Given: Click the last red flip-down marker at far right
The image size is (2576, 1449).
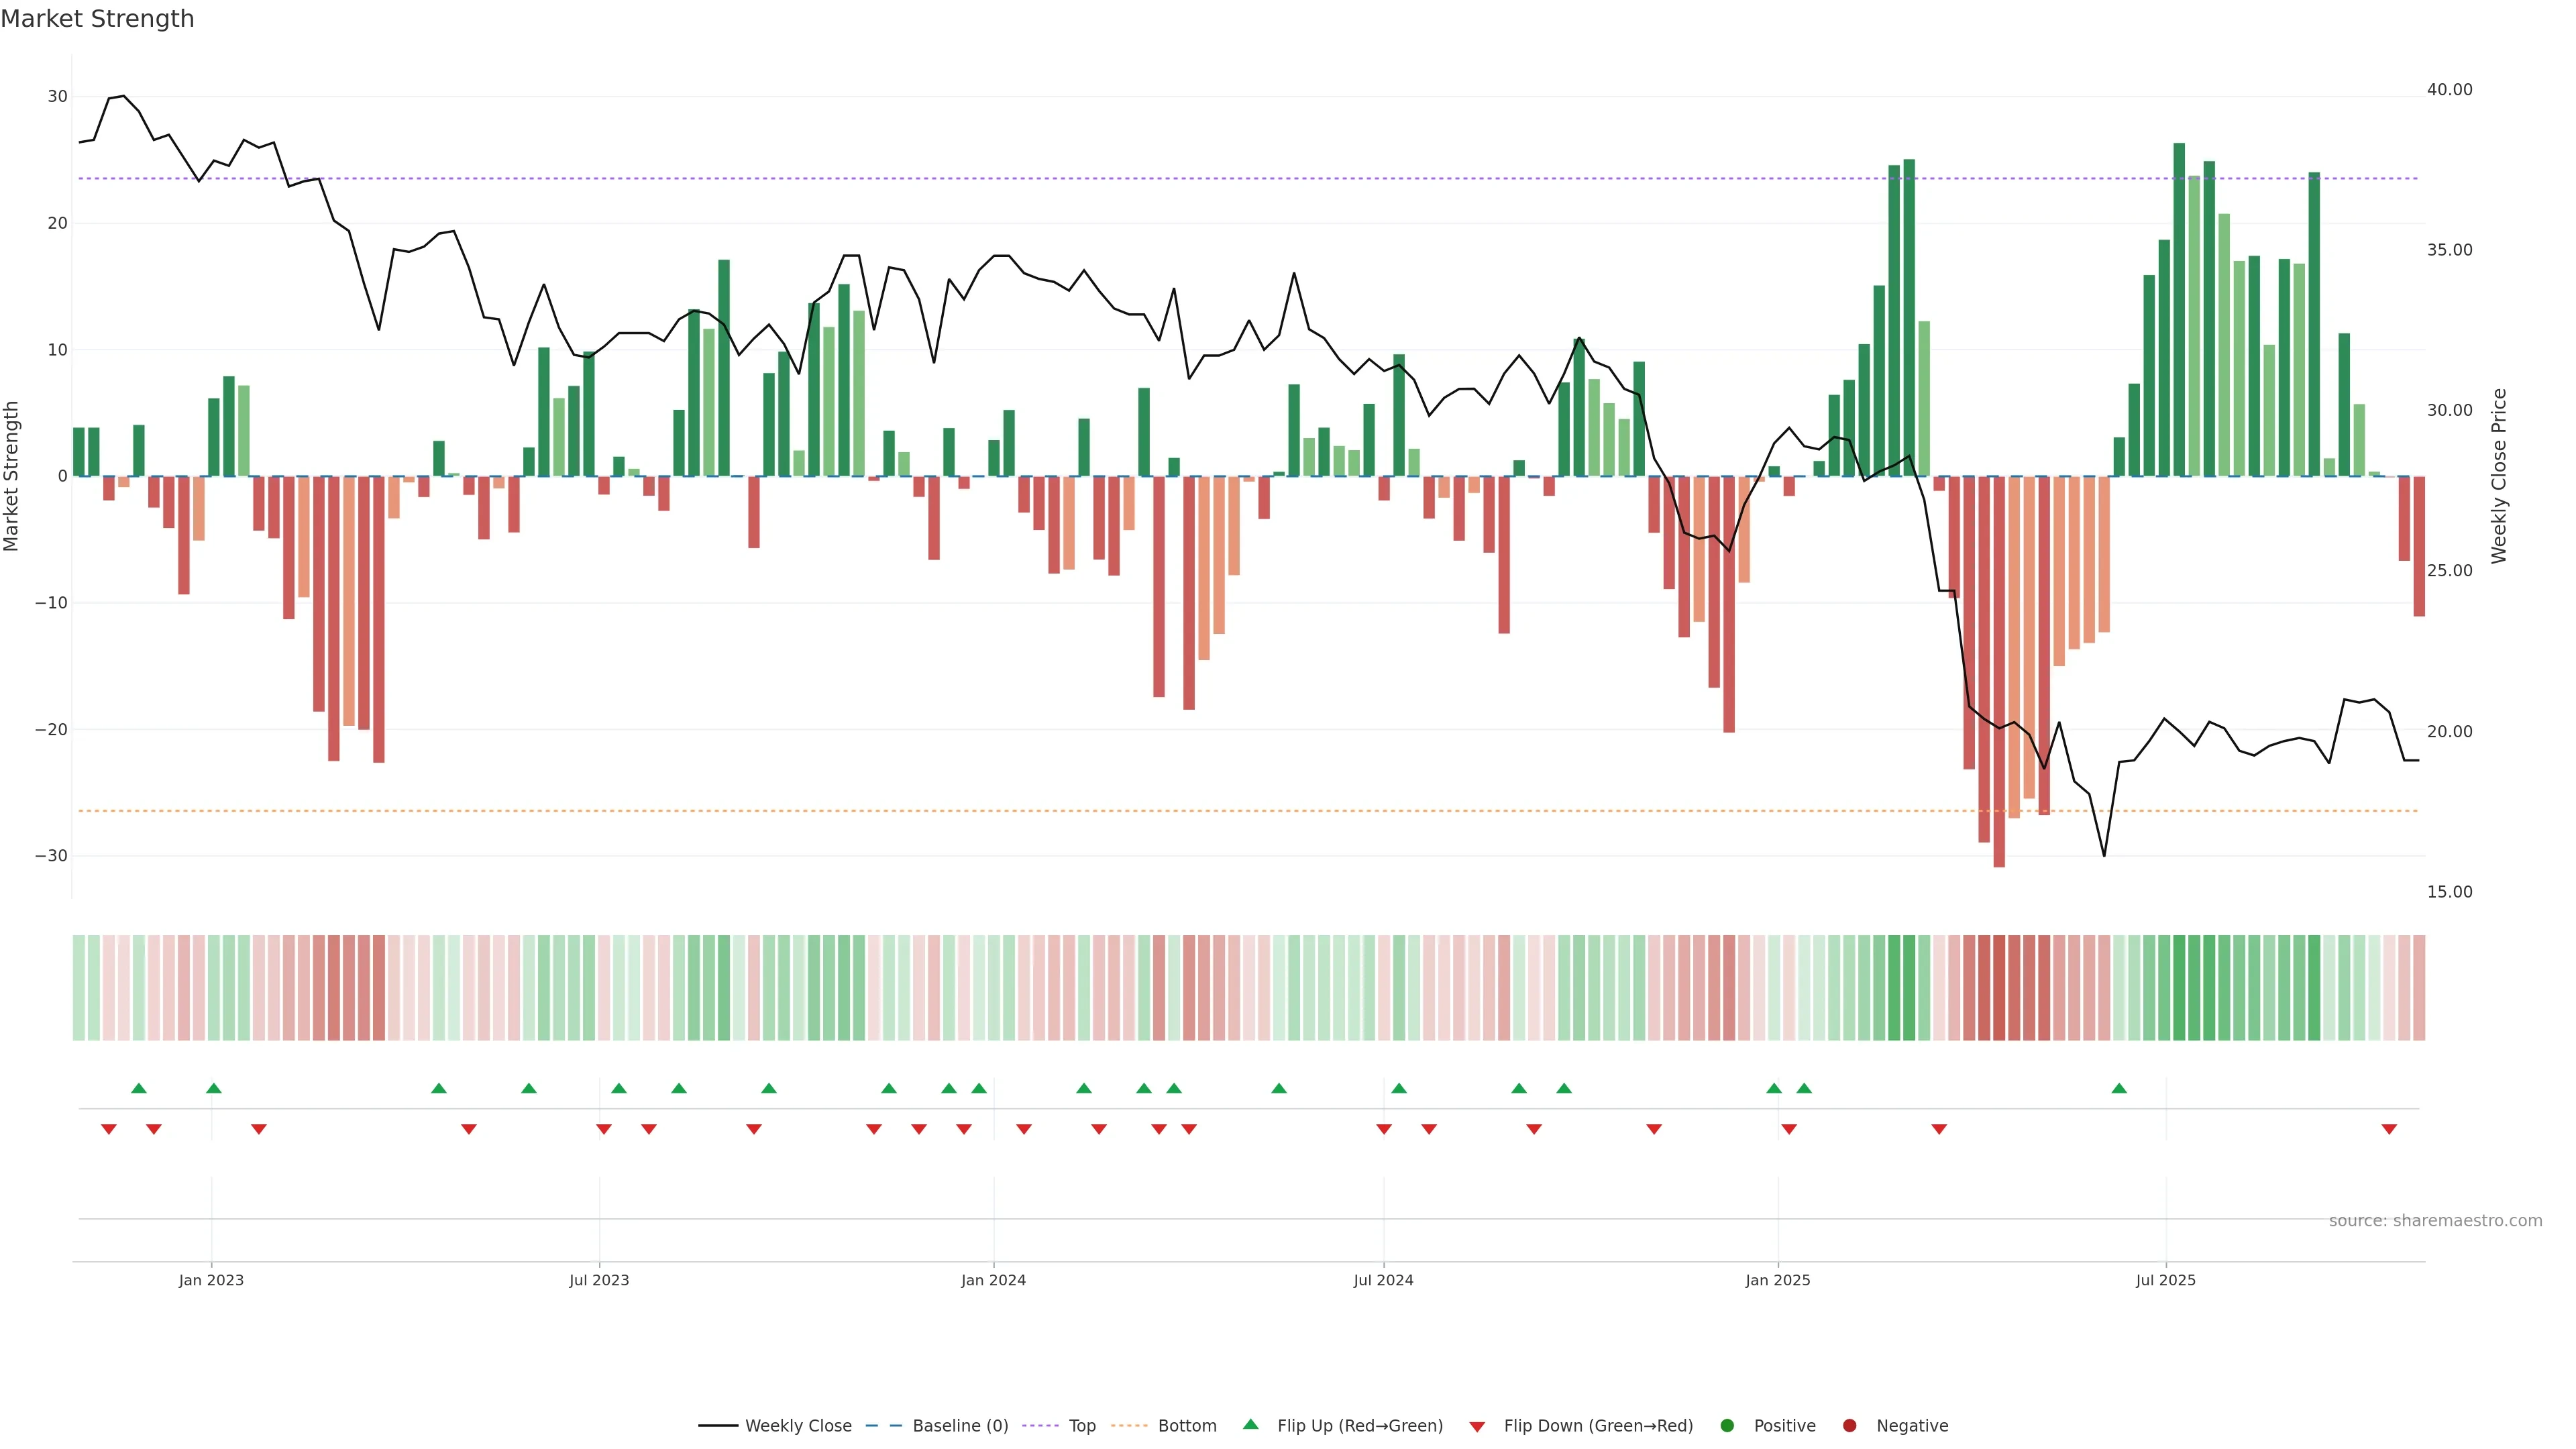Looking at the screenshot, I should (x=2389, y=1130).
